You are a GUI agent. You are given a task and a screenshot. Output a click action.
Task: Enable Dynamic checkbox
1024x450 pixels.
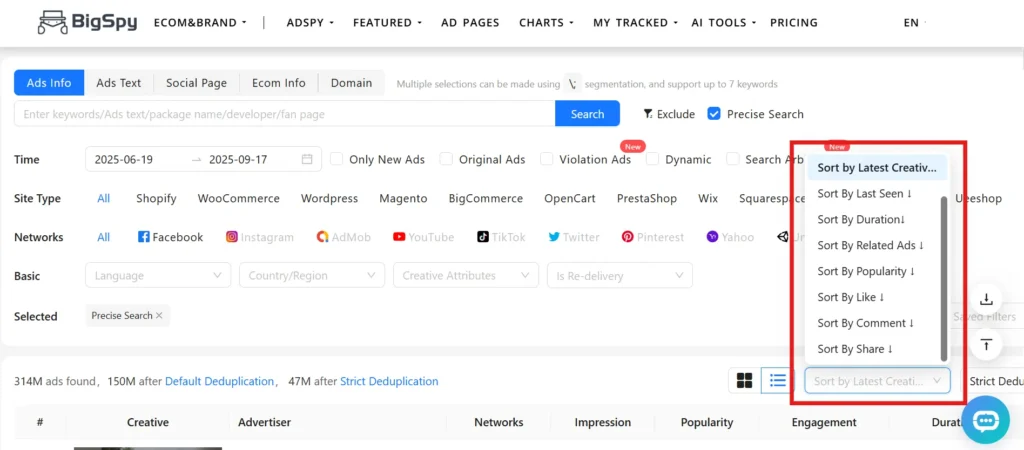652,159
